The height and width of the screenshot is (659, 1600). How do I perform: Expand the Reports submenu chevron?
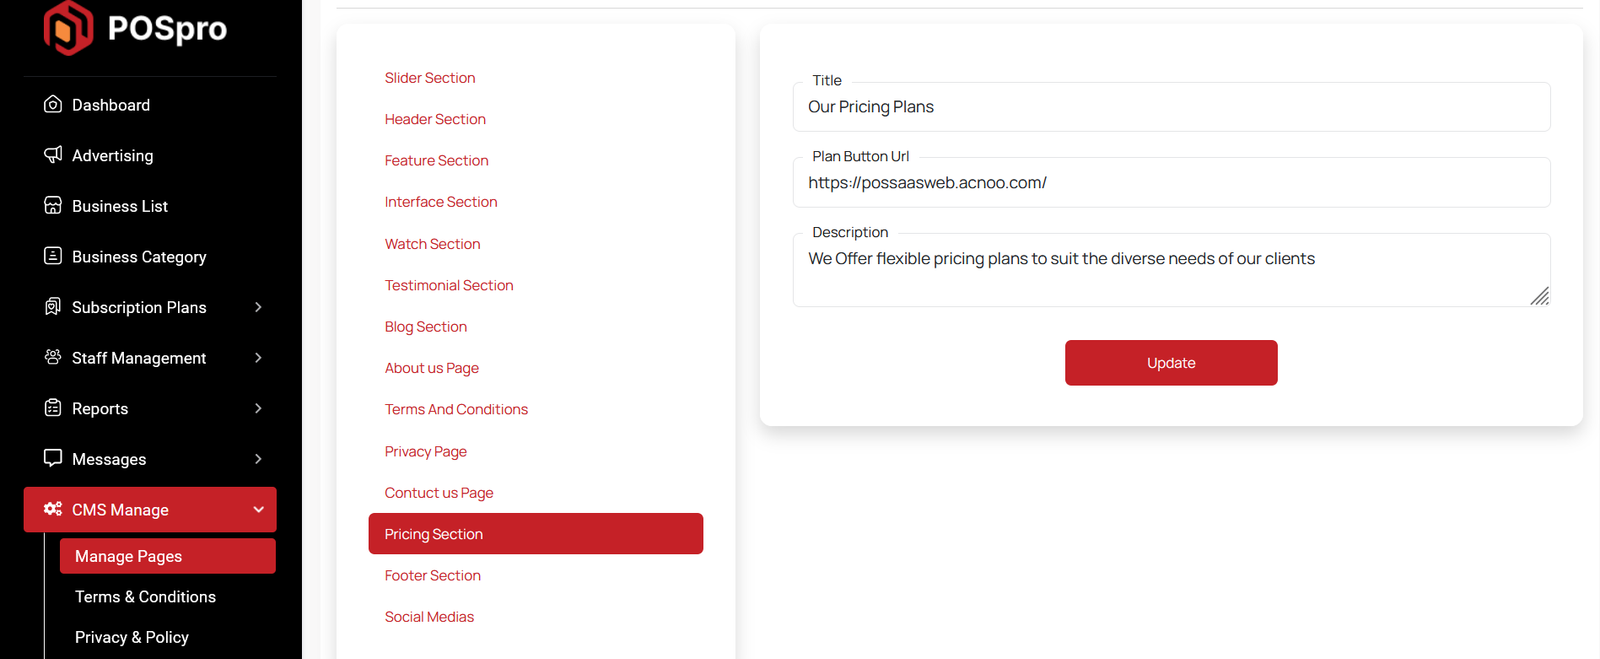point(258,408)
